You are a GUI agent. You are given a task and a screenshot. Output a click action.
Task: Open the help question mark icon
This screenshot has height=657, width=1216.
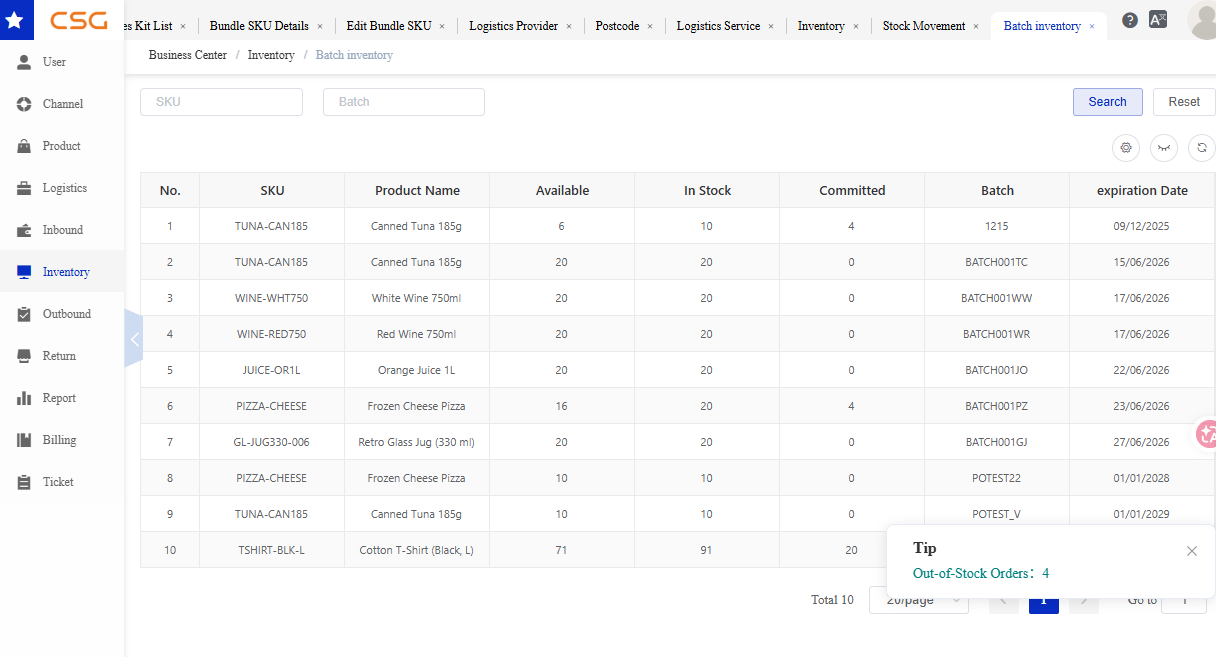1130,20
